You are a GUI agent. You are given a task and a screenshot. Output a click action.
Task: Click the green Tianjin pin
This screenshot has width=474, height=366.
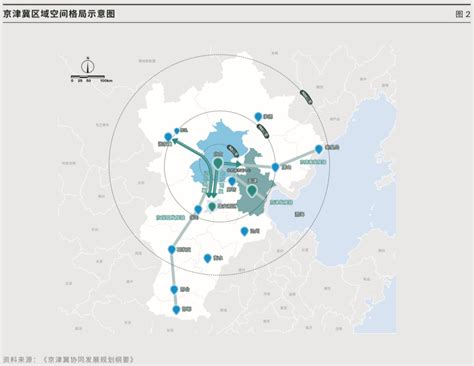click(x=252, y=191)
